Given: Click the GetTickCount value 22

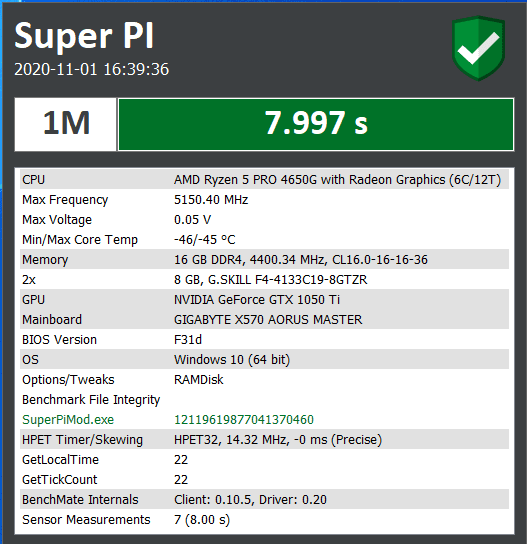Looking at the screenshot, I should coord(181,480).
